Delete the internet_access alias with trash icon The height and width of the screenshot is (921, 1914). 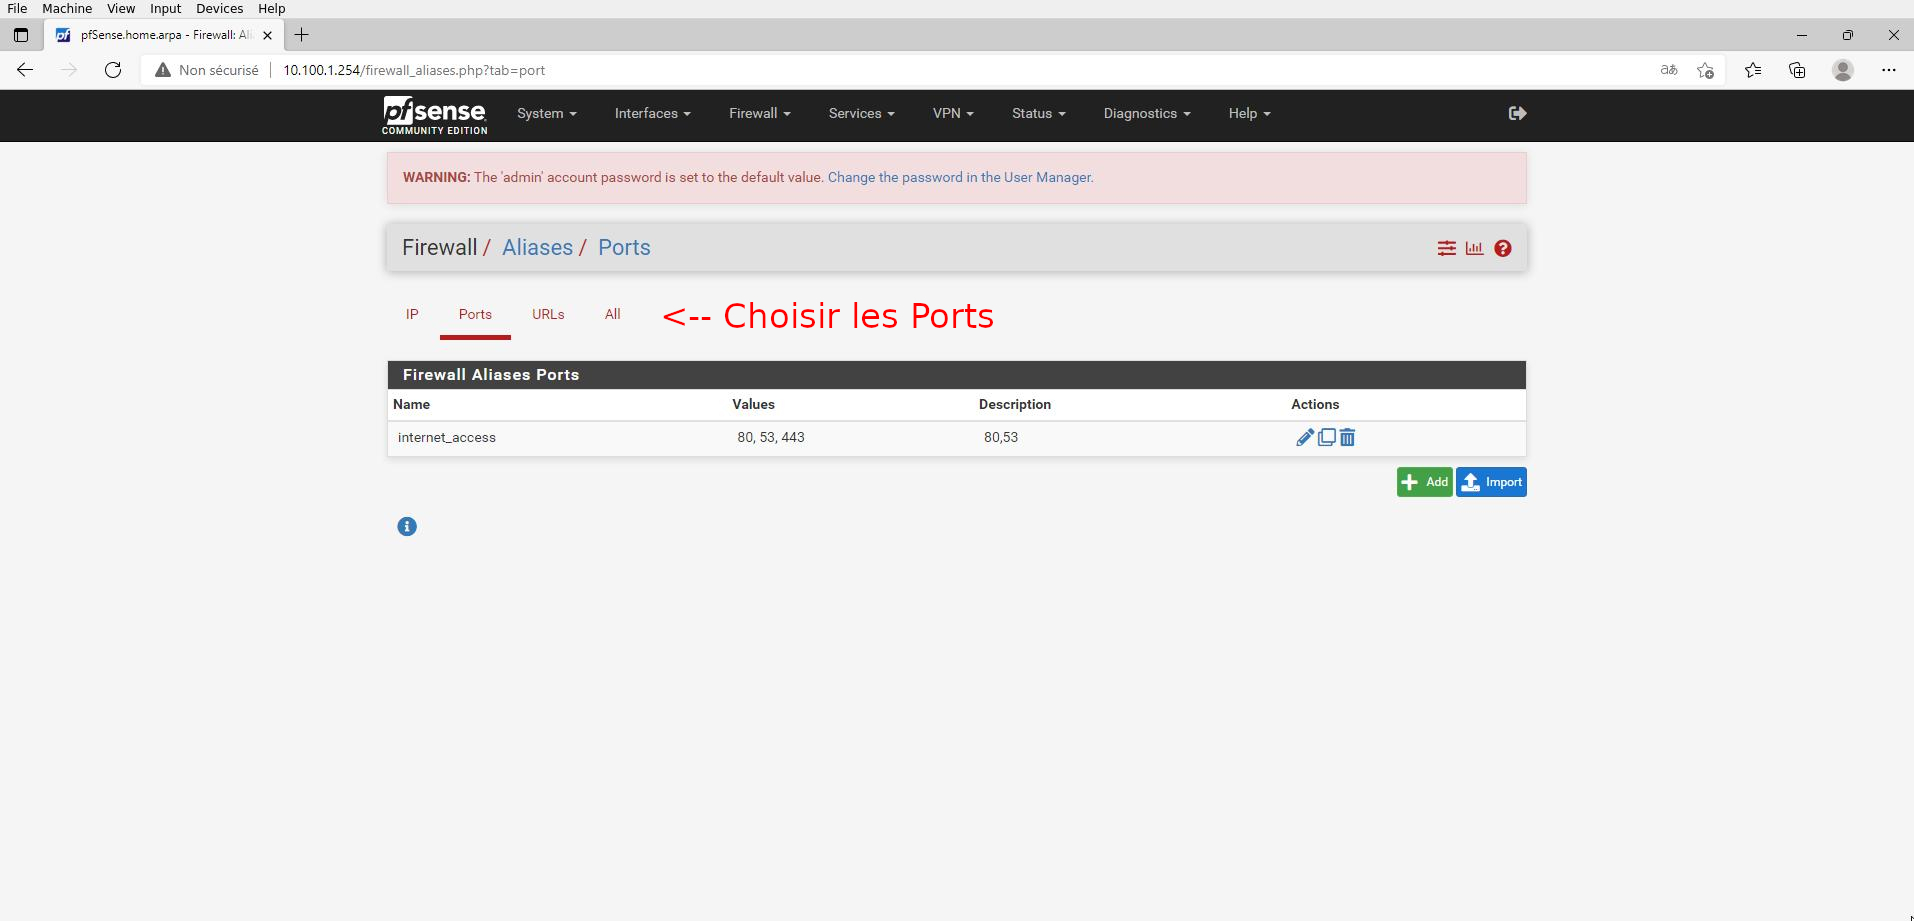pos(1347,437)
